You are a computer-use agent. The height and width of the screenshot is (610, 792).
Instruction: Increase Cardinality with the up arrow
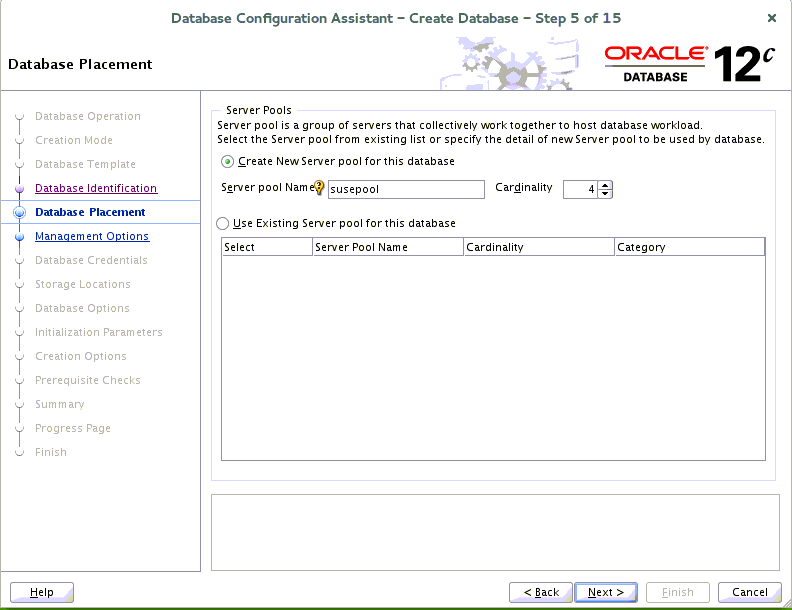click(605, 185)
